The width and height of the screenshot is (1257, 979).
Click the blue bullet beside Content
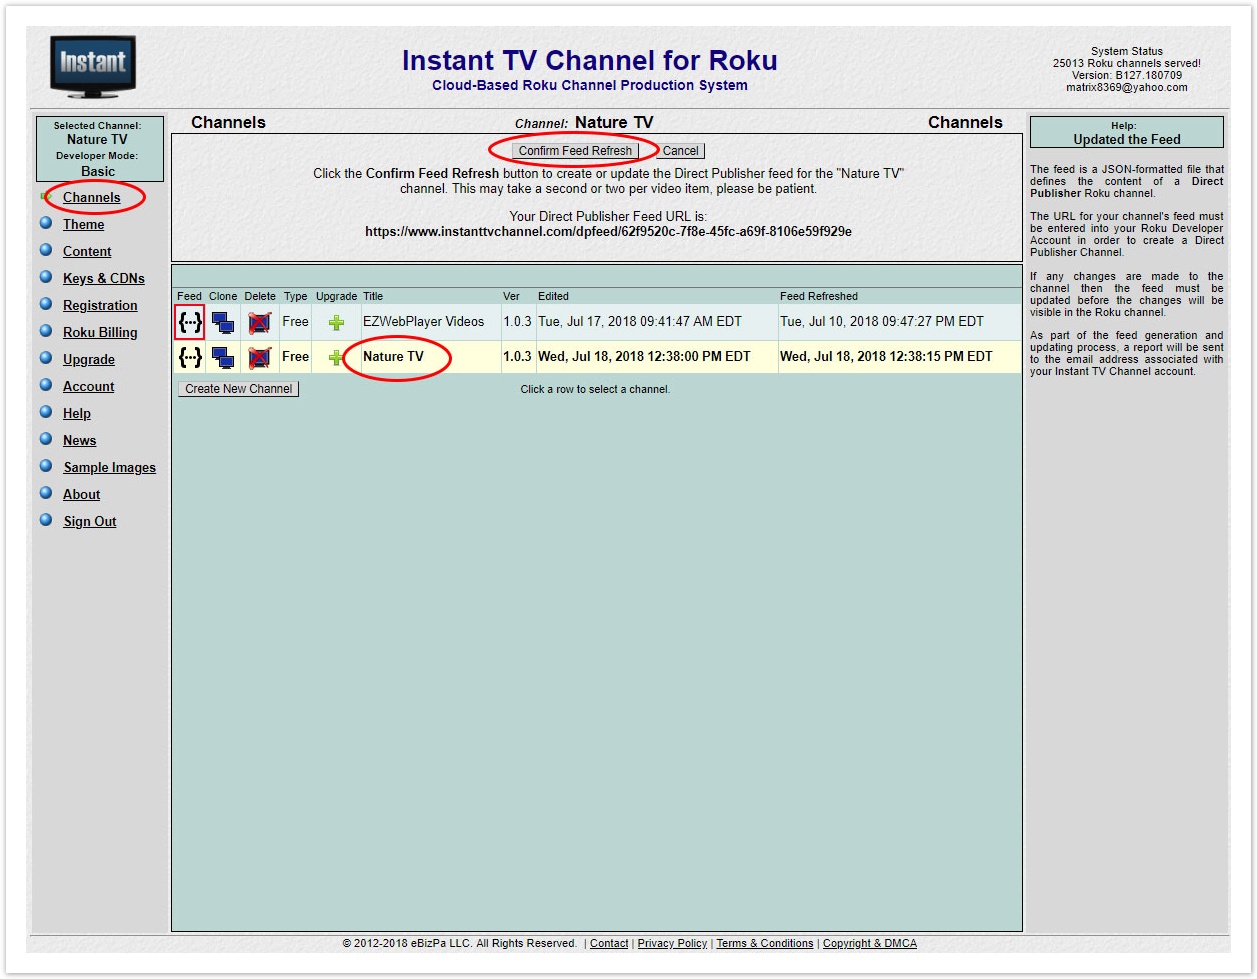[x=46, y=250]
